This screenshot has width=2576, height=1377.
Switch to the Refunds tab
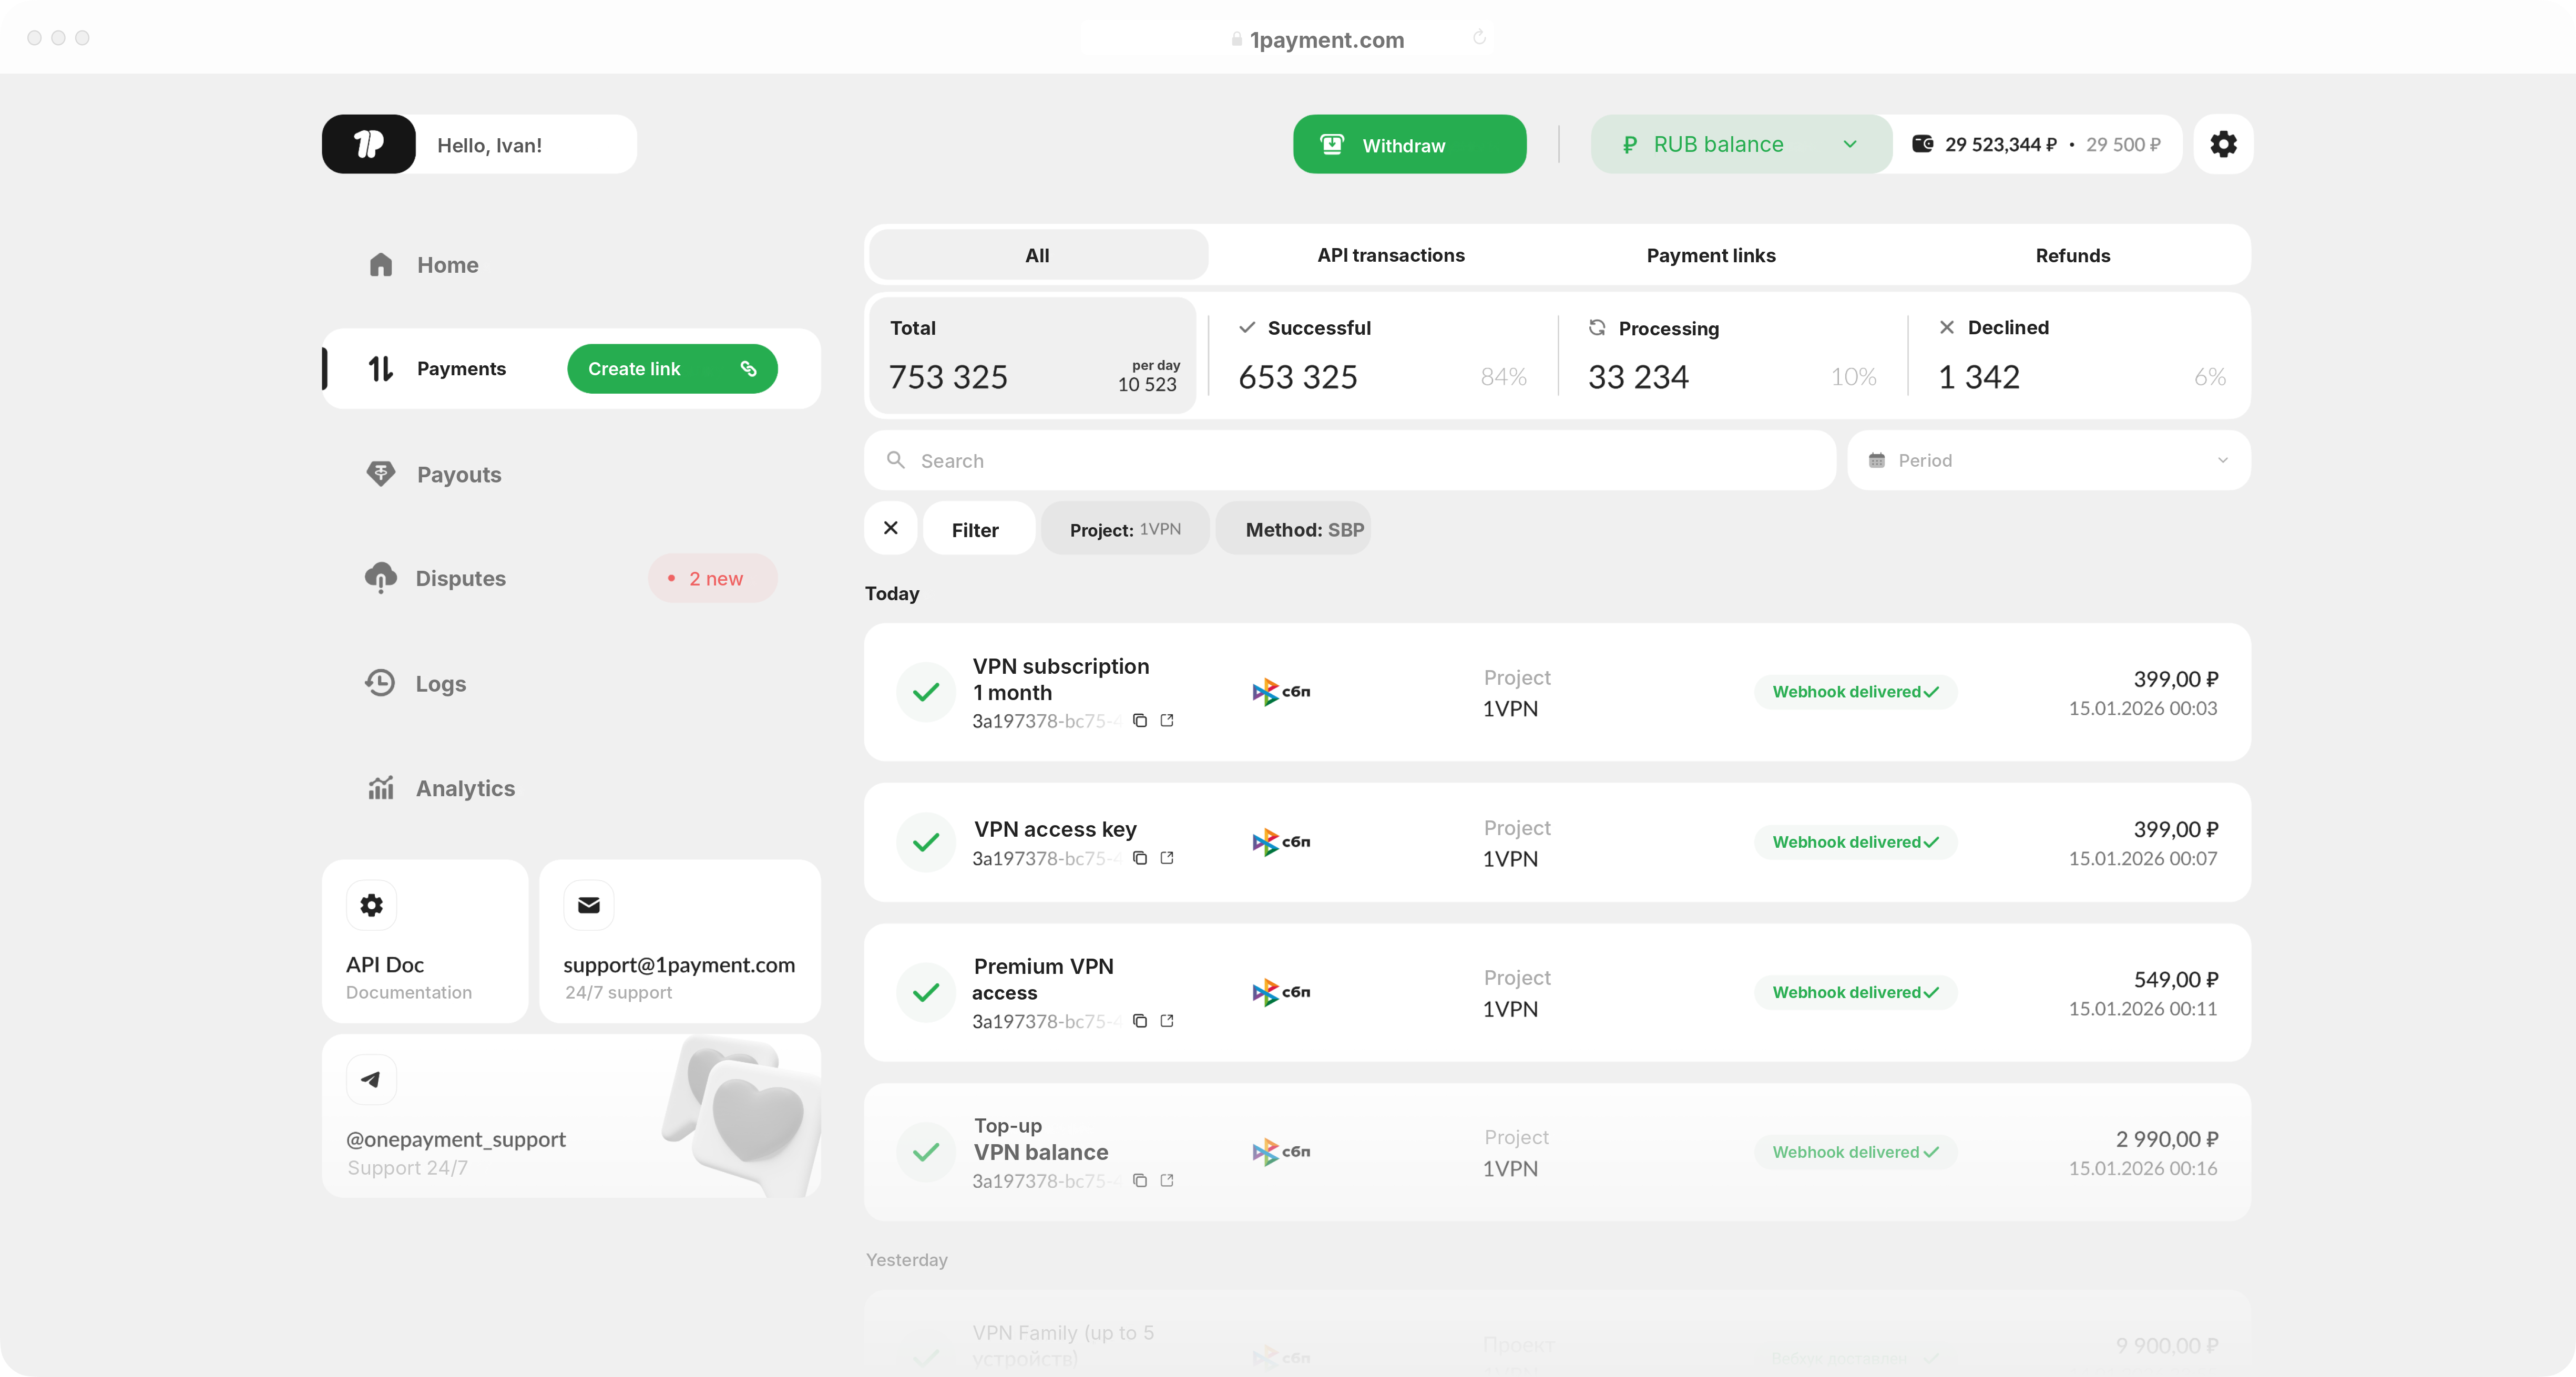click(x=2073, y=255)
